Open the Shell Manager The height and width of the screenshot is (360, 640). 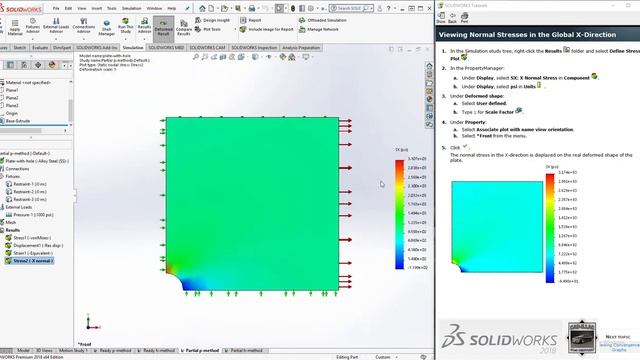coord(107,28)
